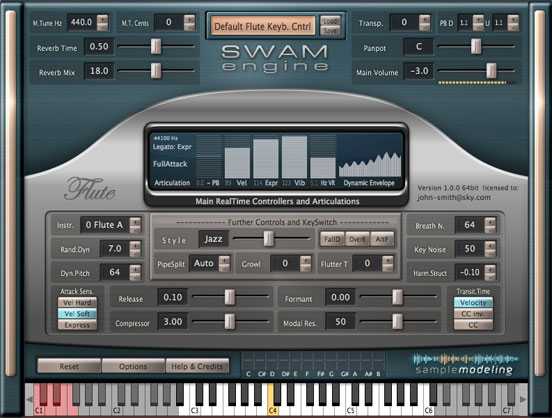Viewport: 552px width, 418px height.
Task: Click the Save preset button
Action: pos(330,31)
